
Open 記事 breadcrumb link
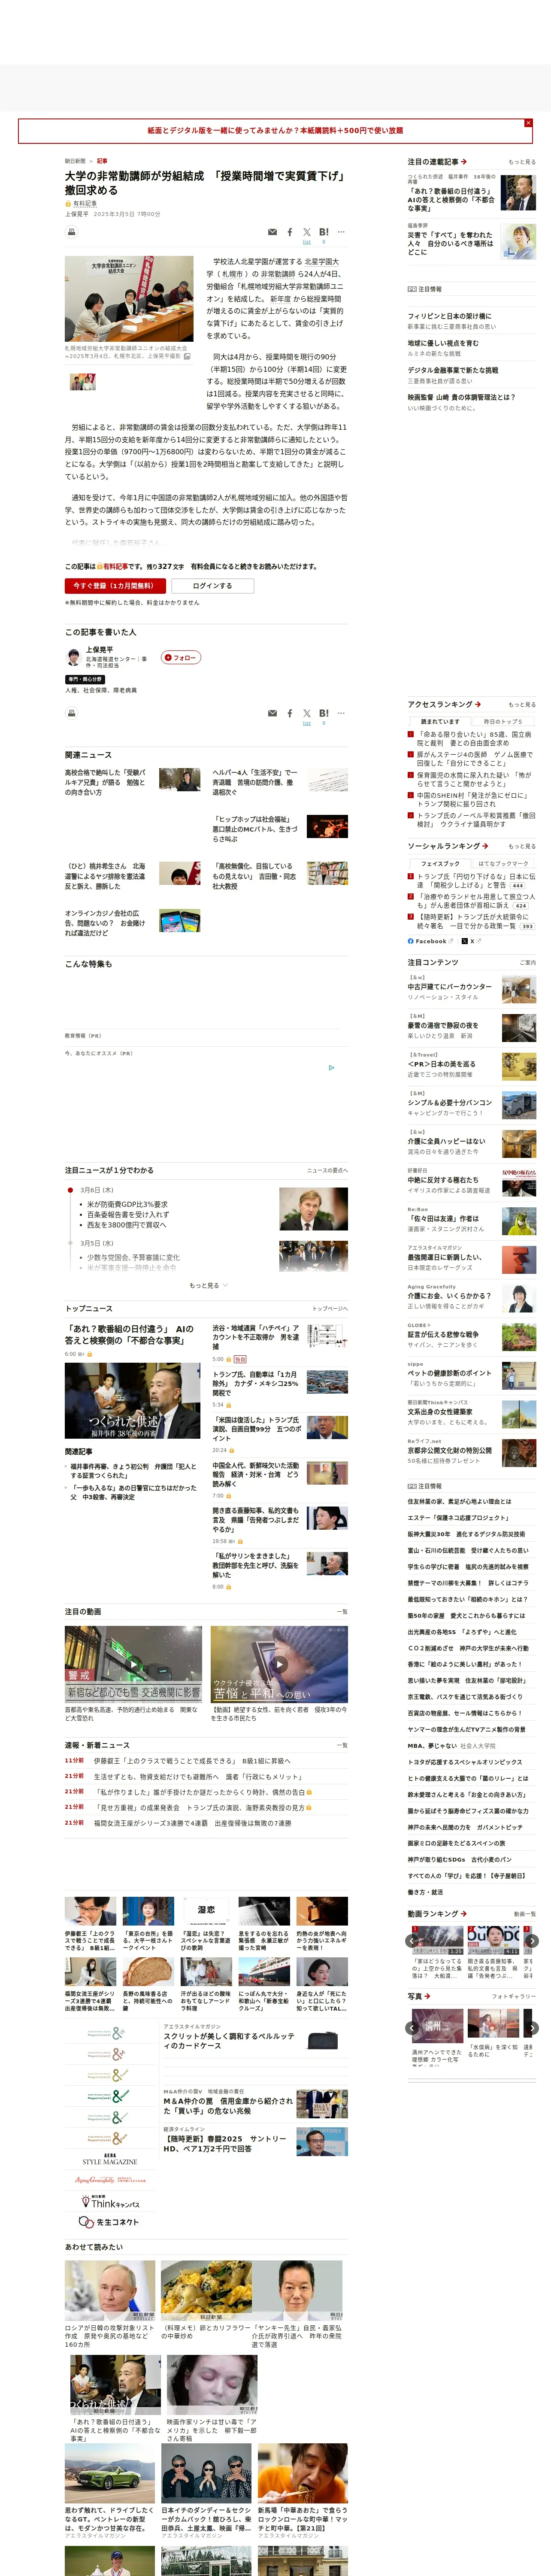click(102, 161)
